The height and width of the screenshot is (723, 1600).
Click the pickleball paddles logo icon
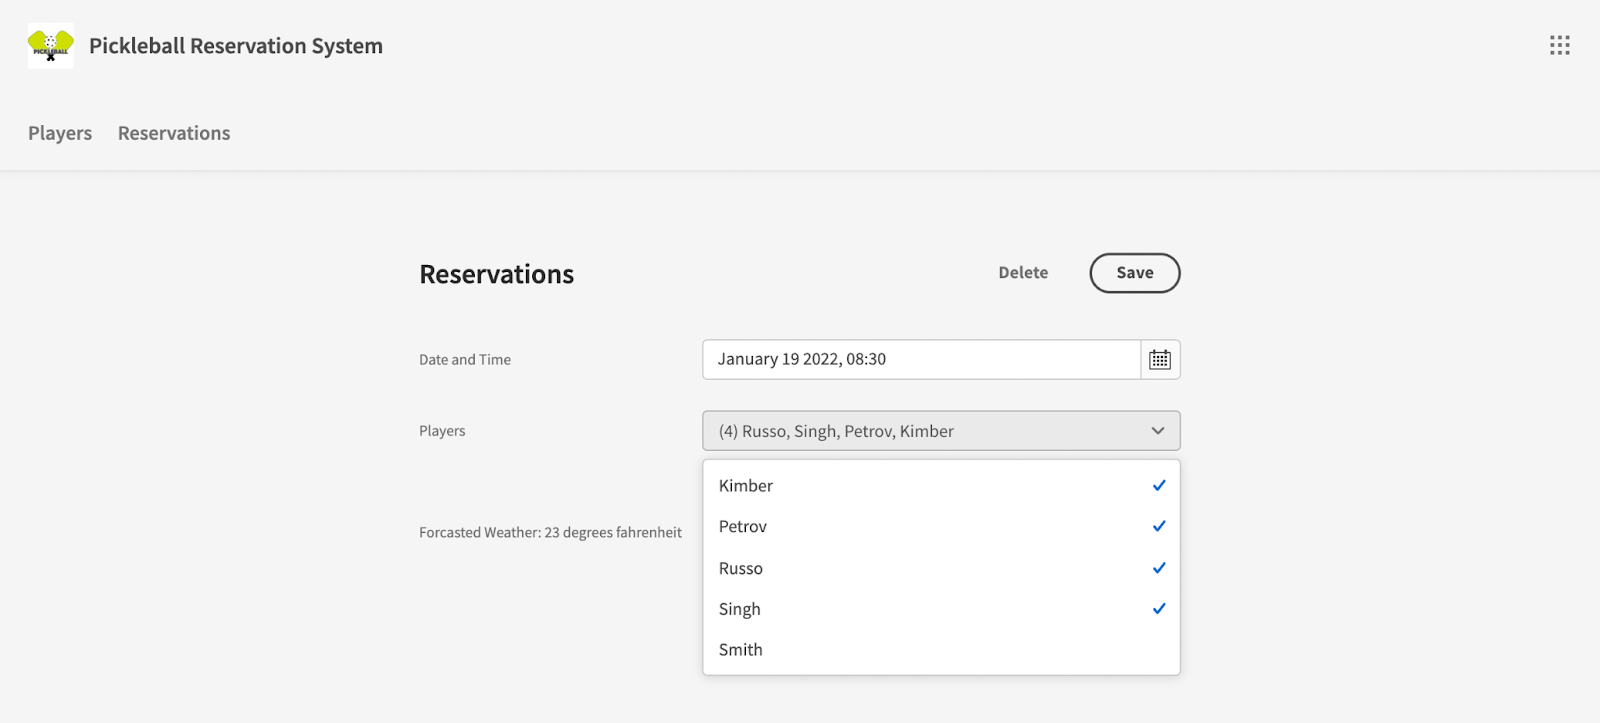coord(50,46)
